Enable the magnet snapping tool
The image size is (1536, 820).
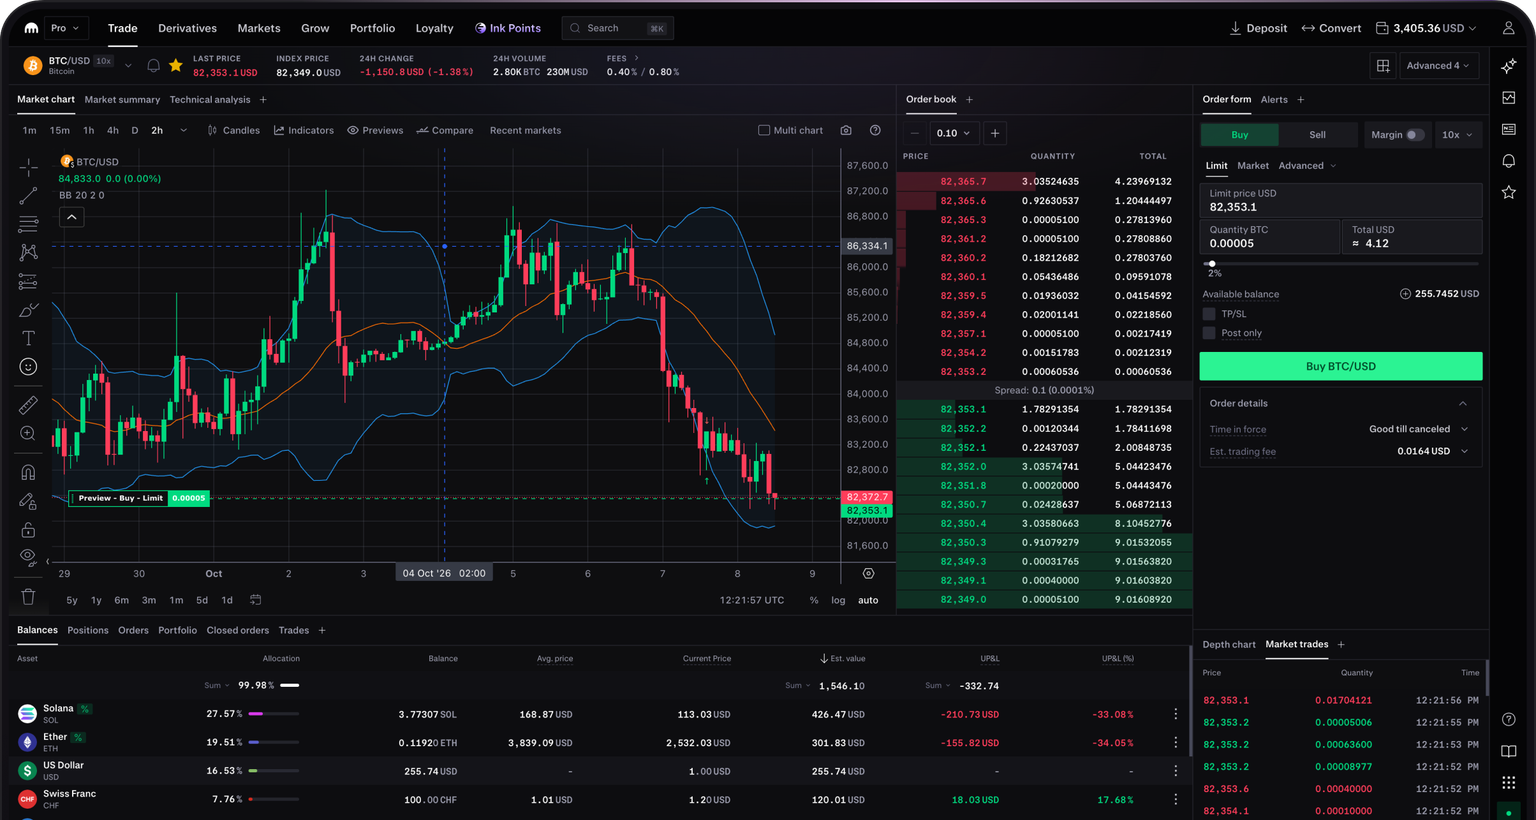28,472
